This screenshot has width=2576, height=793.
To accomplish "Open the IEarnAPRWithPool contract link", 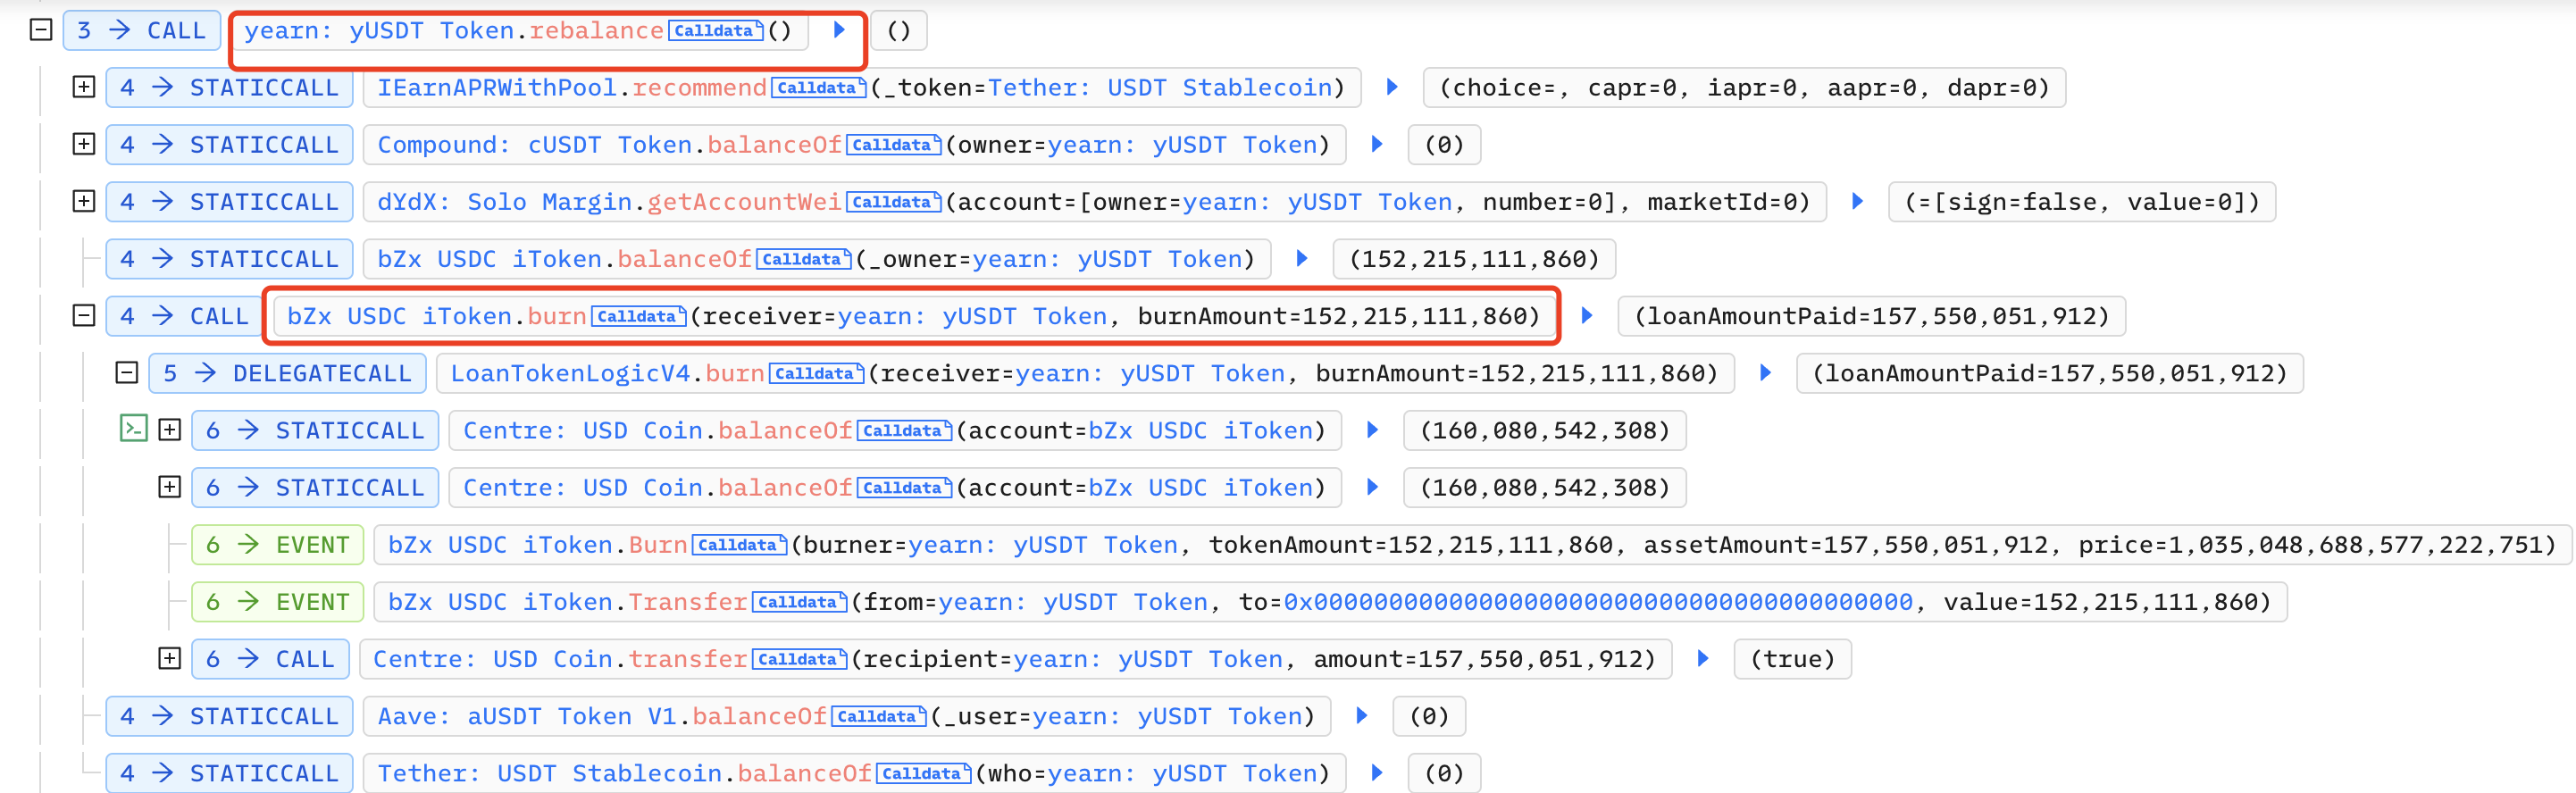I will point(497,88).
